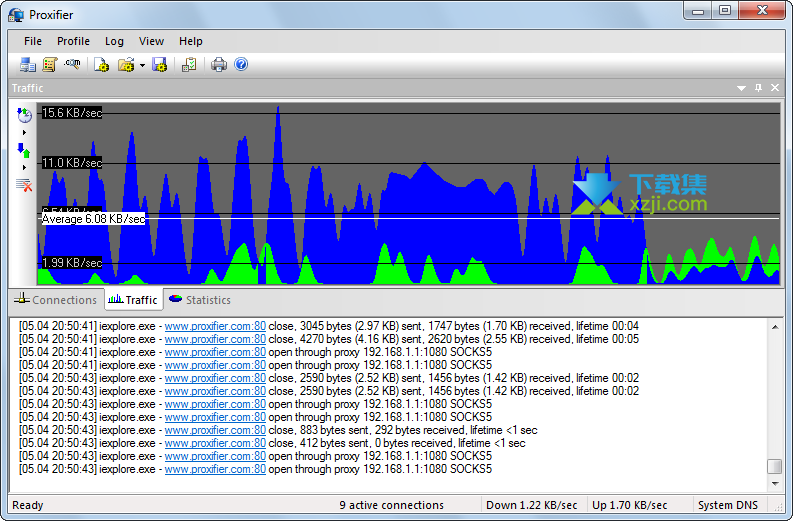Open the File menu
Image resolution: width=793 pixels, height=521 pixels.
[33, 41]
